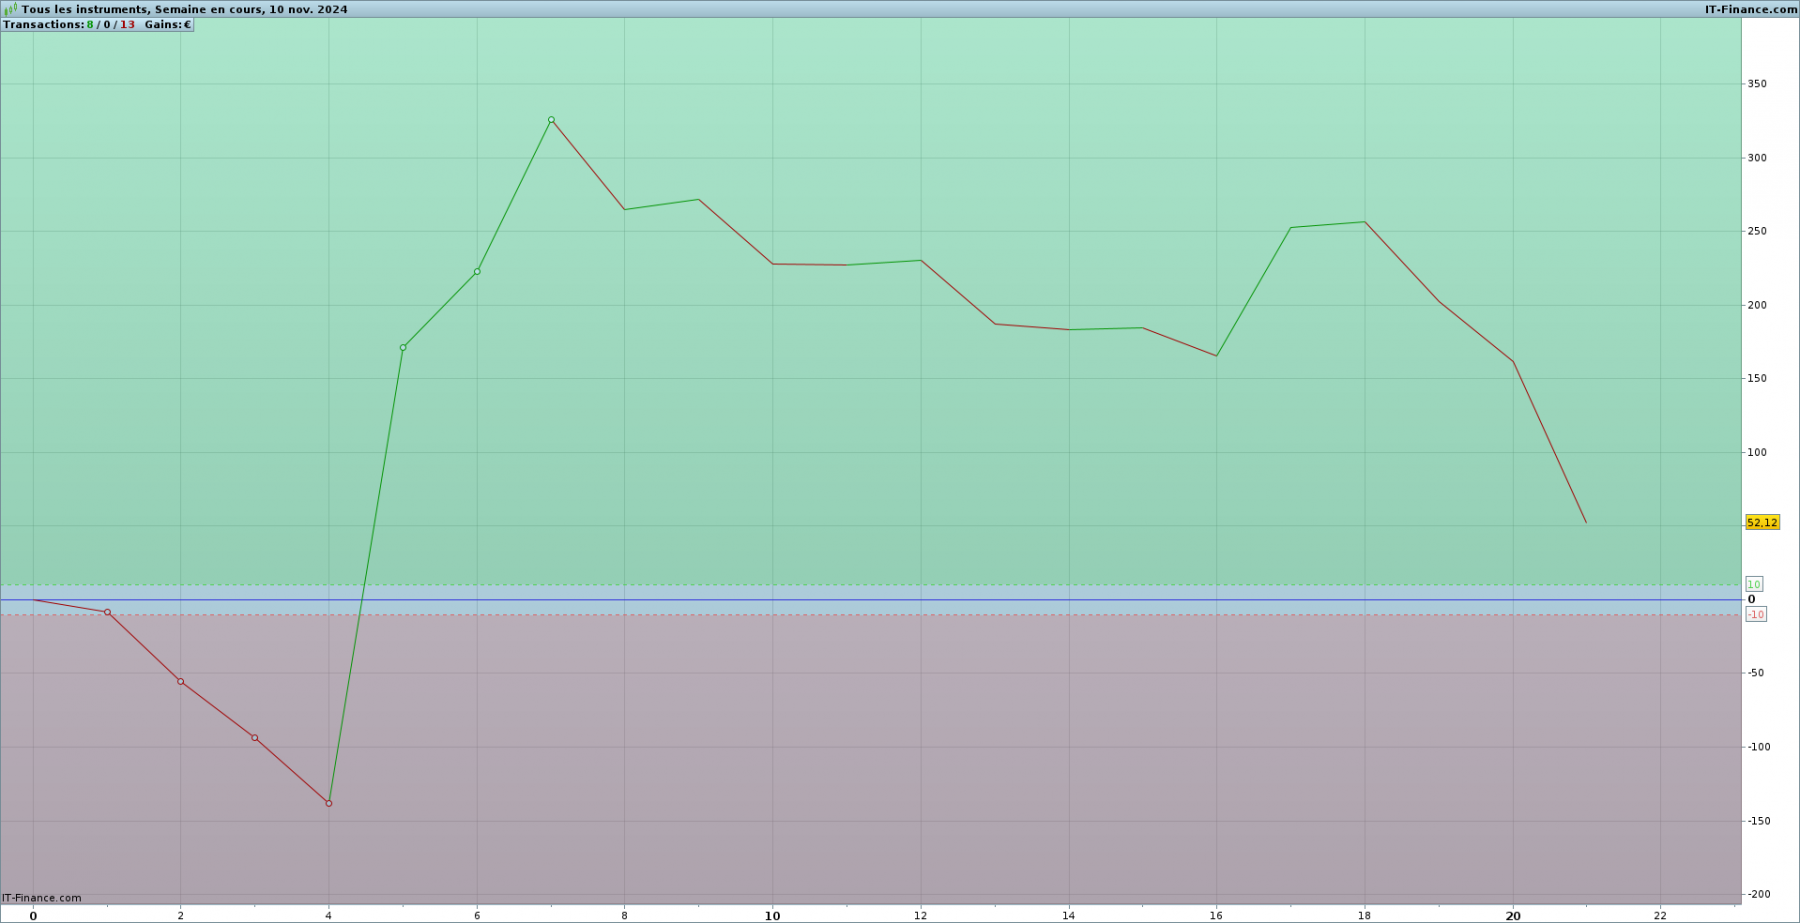Click the bold 0 label on vertical axis
Screen dimensions: 1800x923
[x=1751, y=600]
